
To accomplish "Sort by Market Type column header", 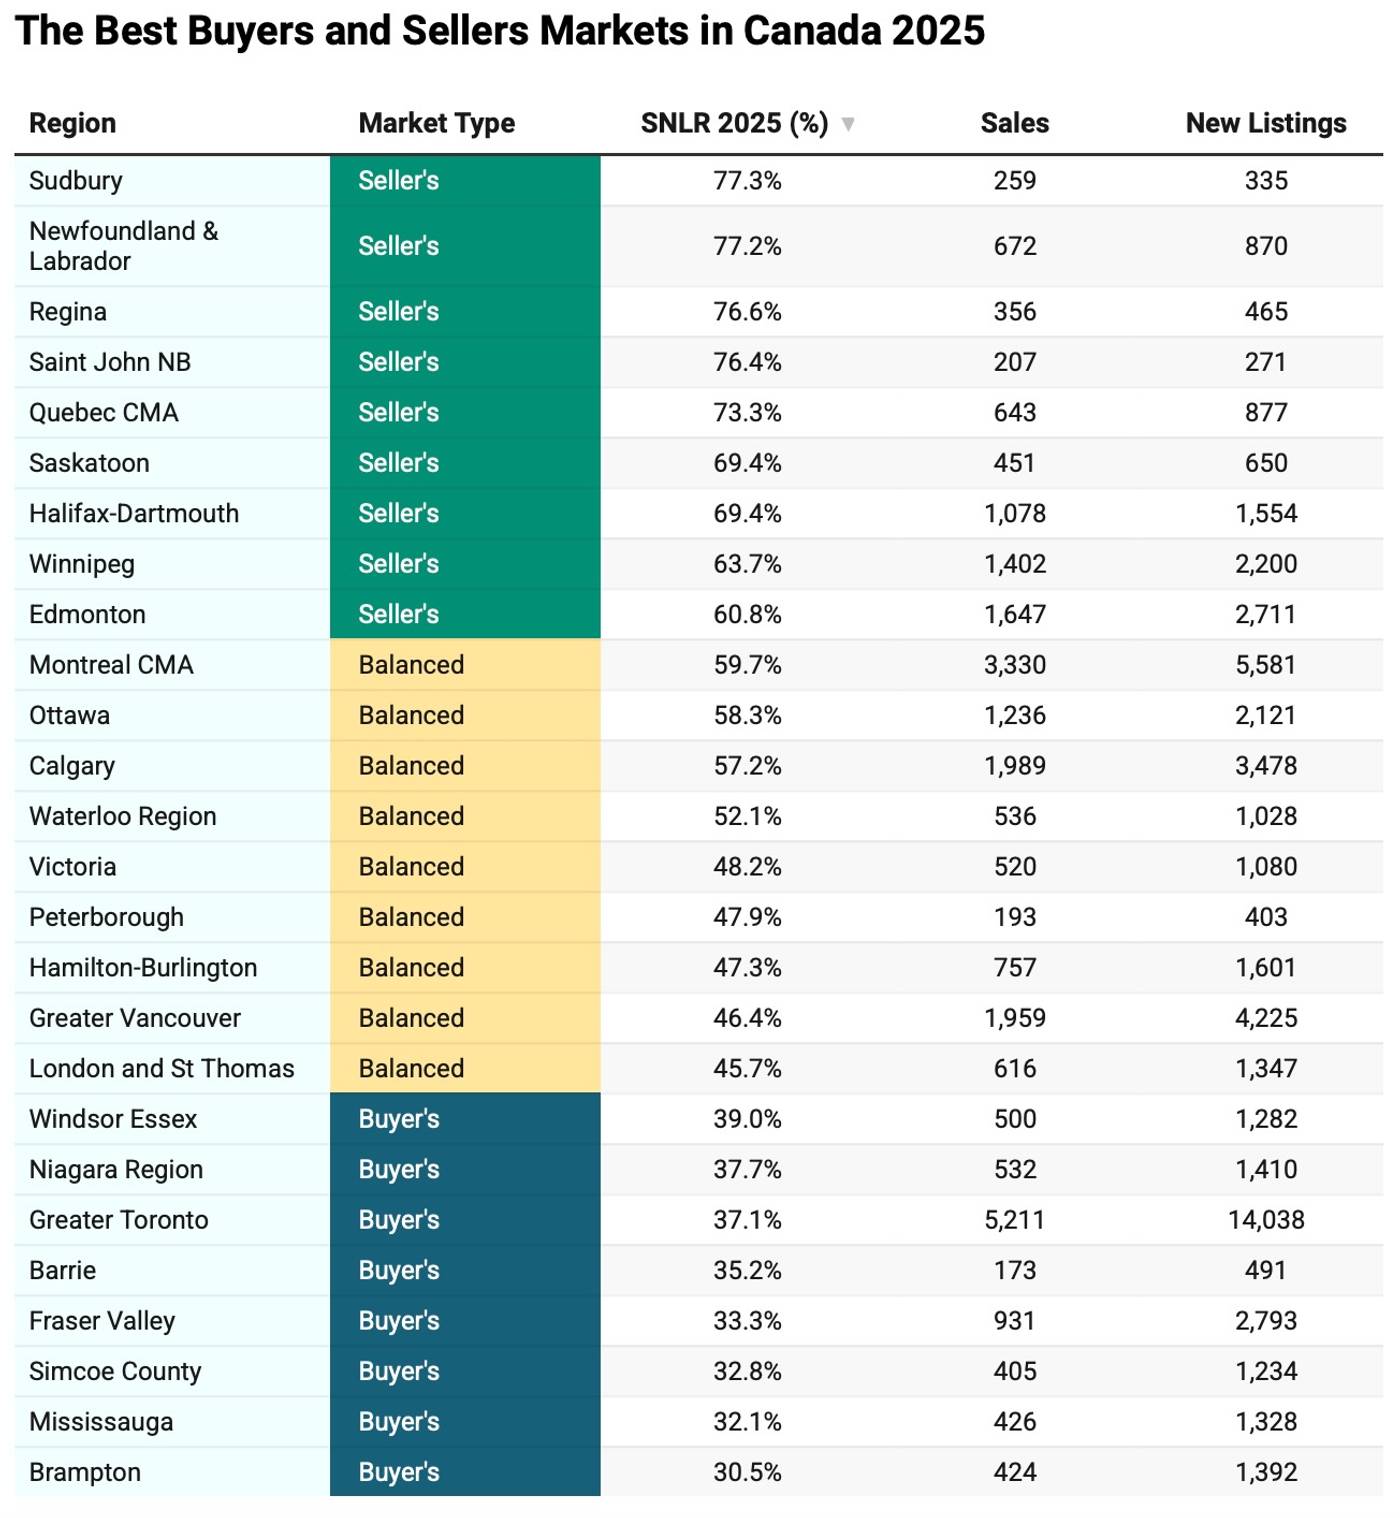I will (x=436, y=123).
